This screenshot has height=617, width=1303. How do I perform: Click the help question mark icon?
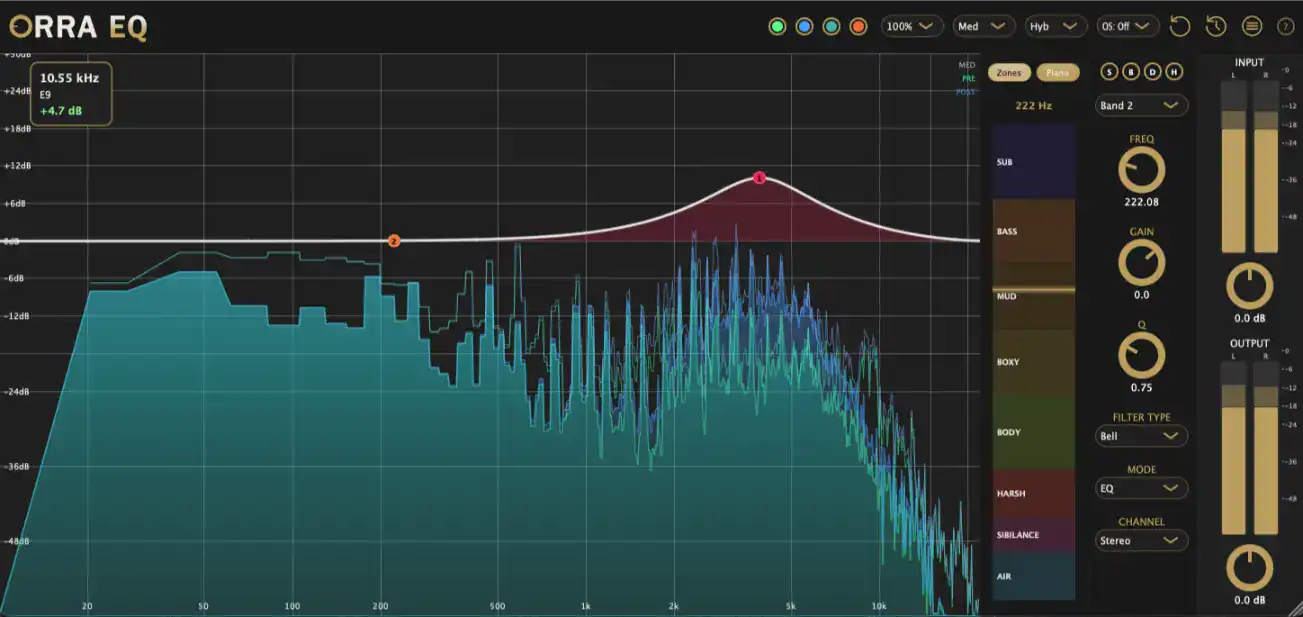click(x=1286, y=26)
